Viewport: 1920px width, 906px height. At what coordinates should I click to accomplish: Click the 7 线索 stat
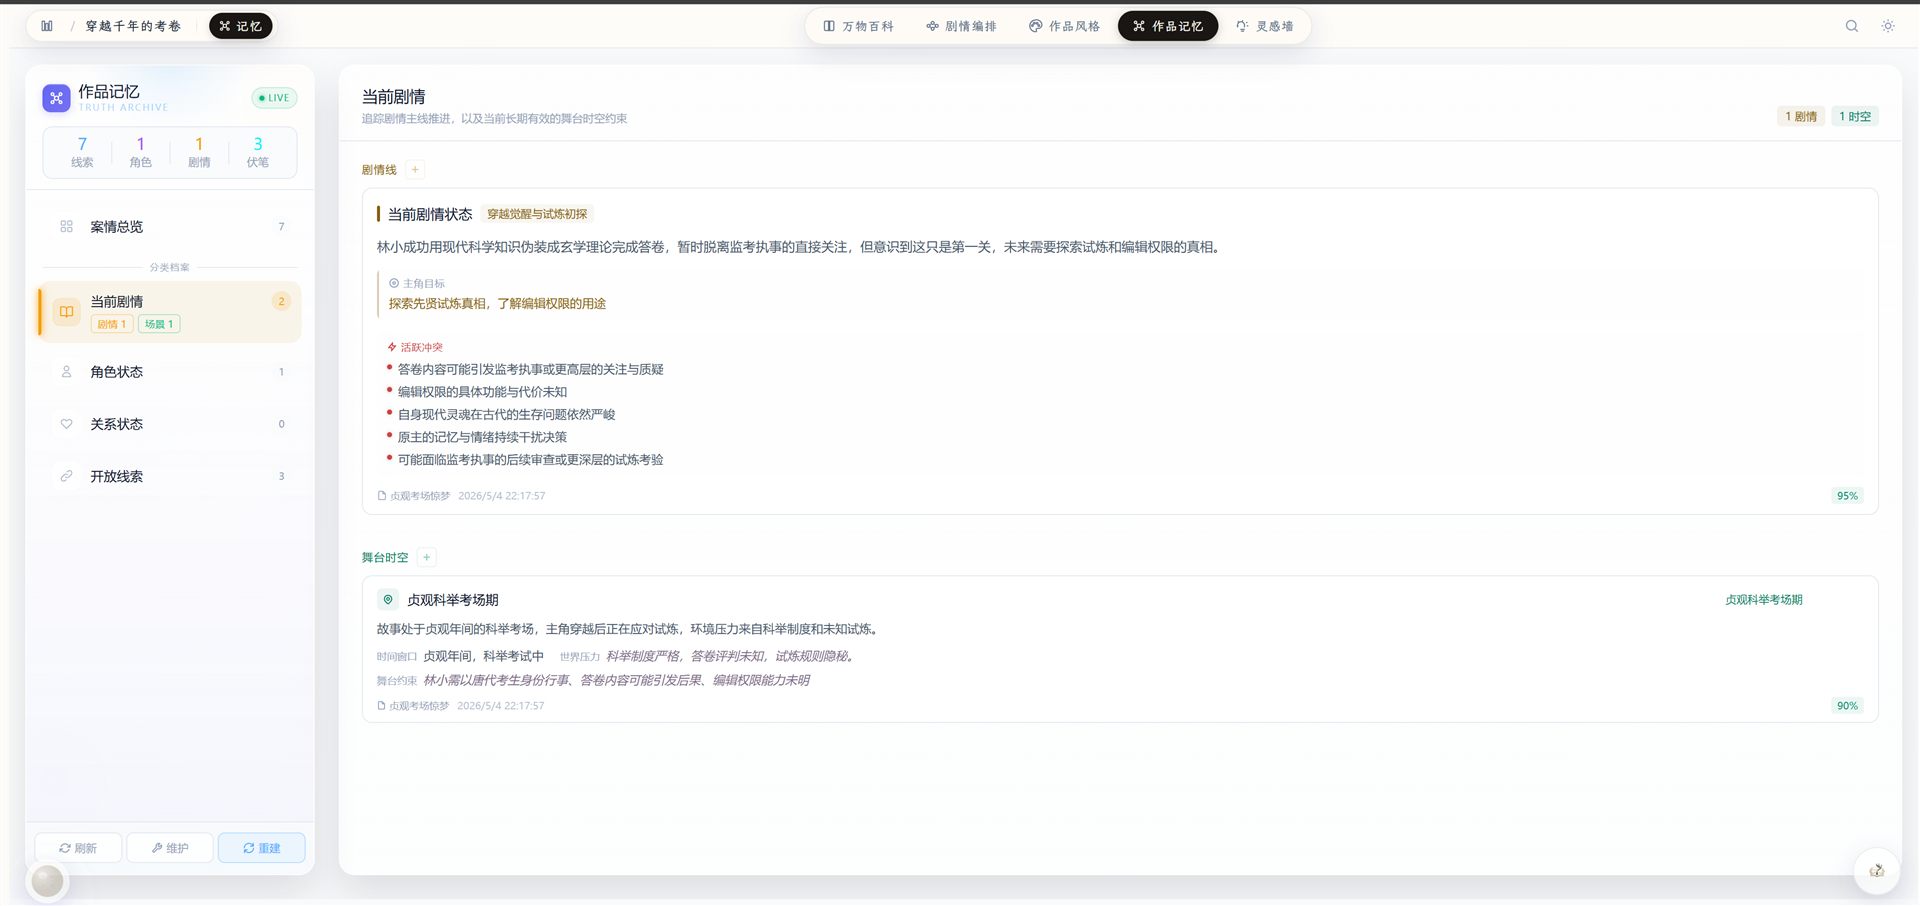point(82,152)
